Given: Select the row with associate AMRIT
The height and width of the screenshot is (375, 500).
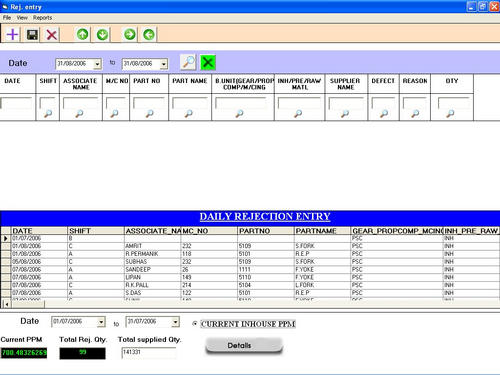Looking at the screenshot, I should [250, 246].
